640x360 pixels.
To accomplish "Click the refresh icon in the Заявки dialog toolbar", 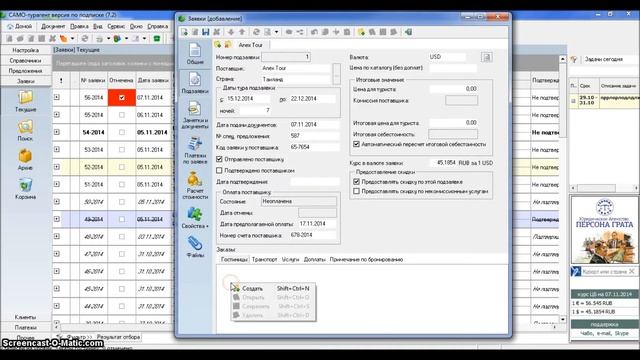I will click(256, 32).
